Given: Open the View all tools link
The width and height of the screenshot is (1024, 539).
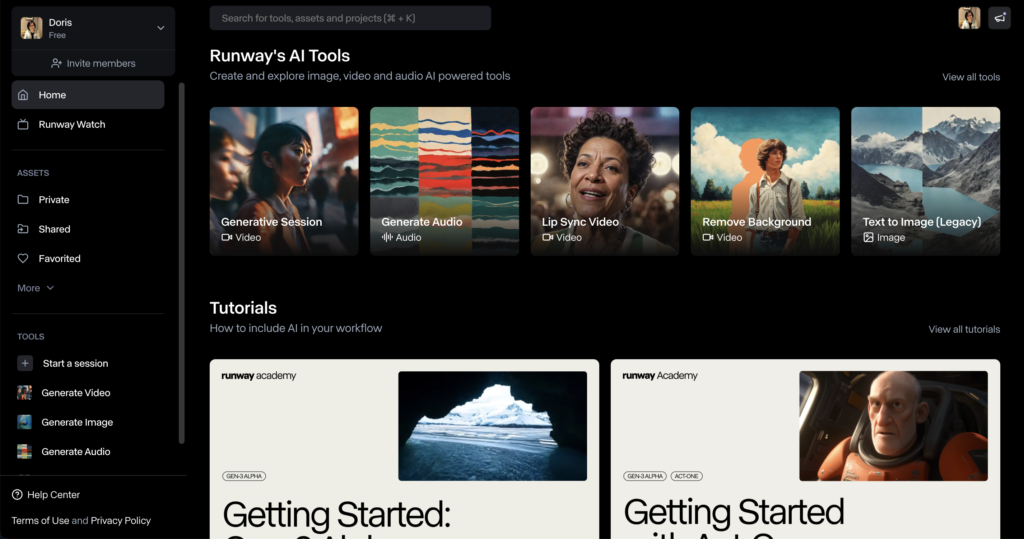Looking at the screenshot, I should pos(970,77).
